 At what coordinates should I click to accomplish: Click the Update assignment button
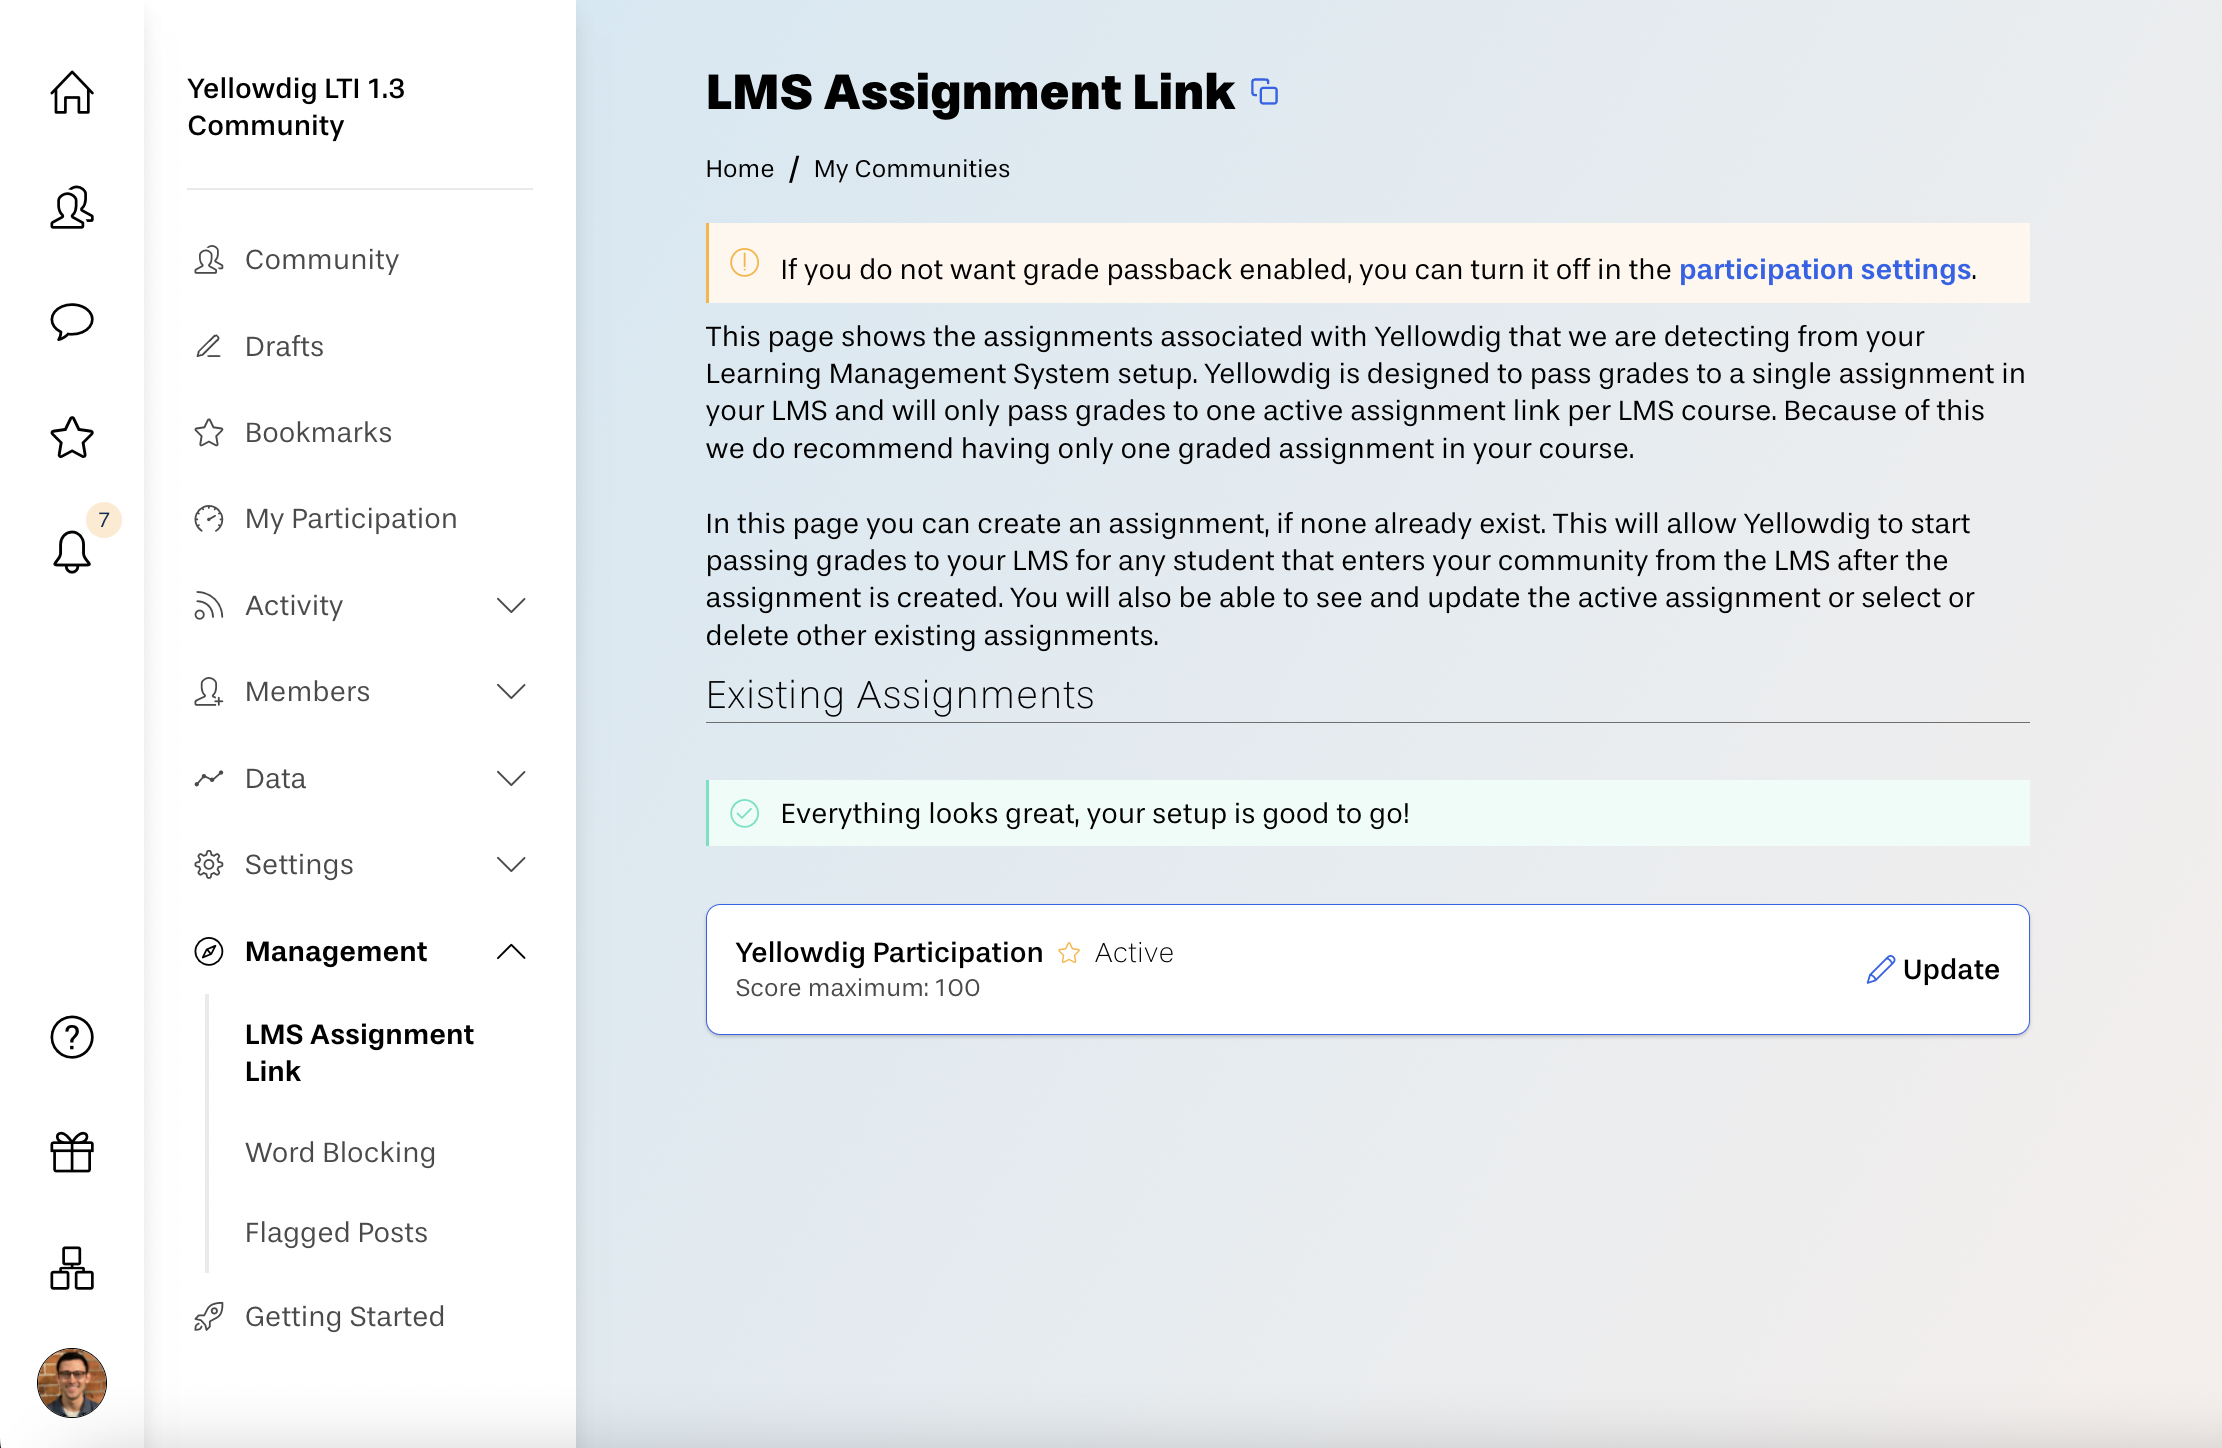(1933, 969)
